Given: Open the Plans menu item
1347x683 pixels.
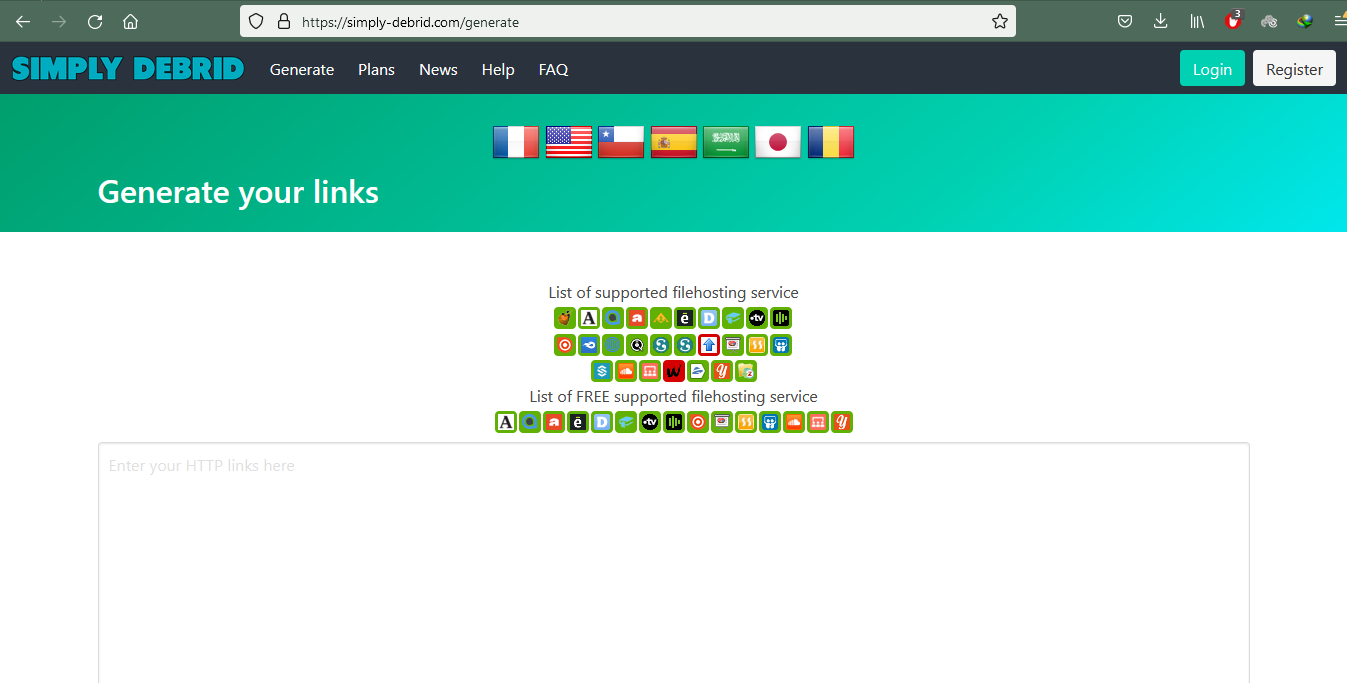Looking at the screenshot, I should [x=377, y=69].
